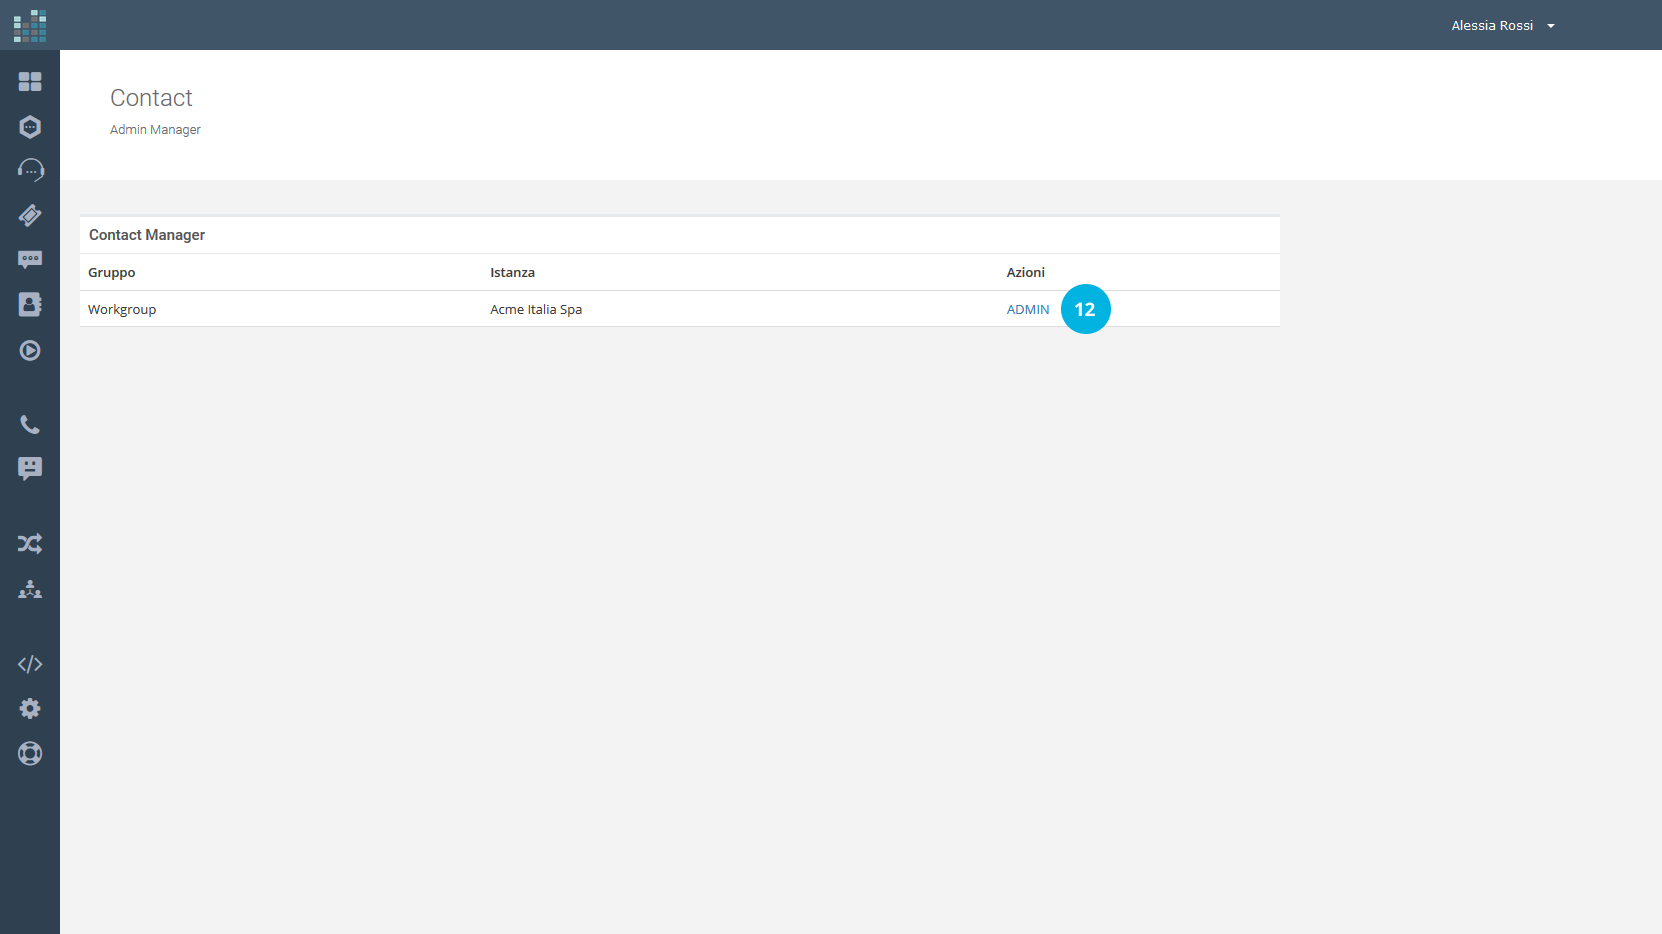Open the chat bubble messages icon in sidebar

pos(30,260)
